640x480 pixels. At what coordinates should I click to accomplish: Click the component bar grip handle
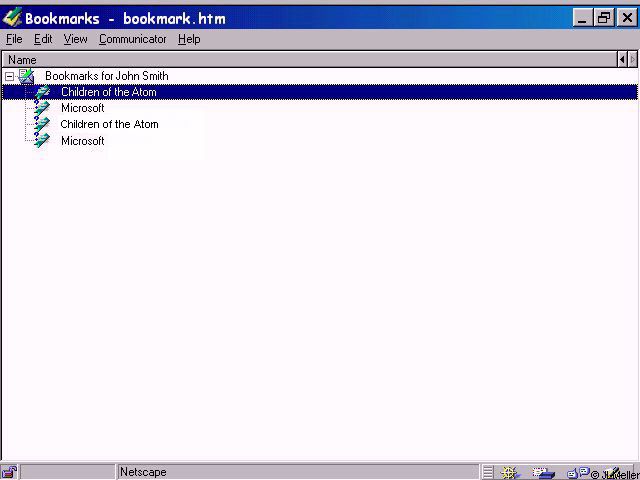488,473
